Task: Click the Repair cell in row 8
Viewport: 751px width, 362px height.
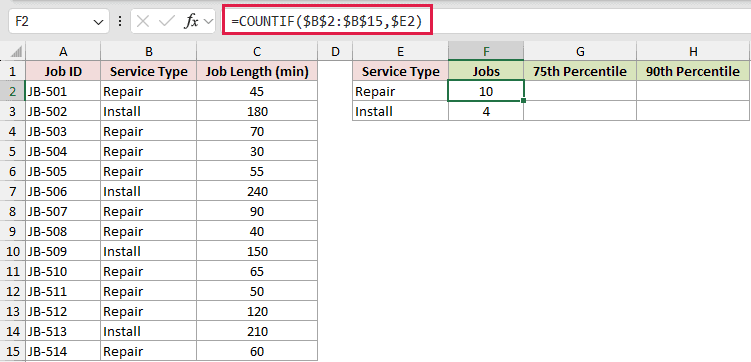Action: click(148, 212)
